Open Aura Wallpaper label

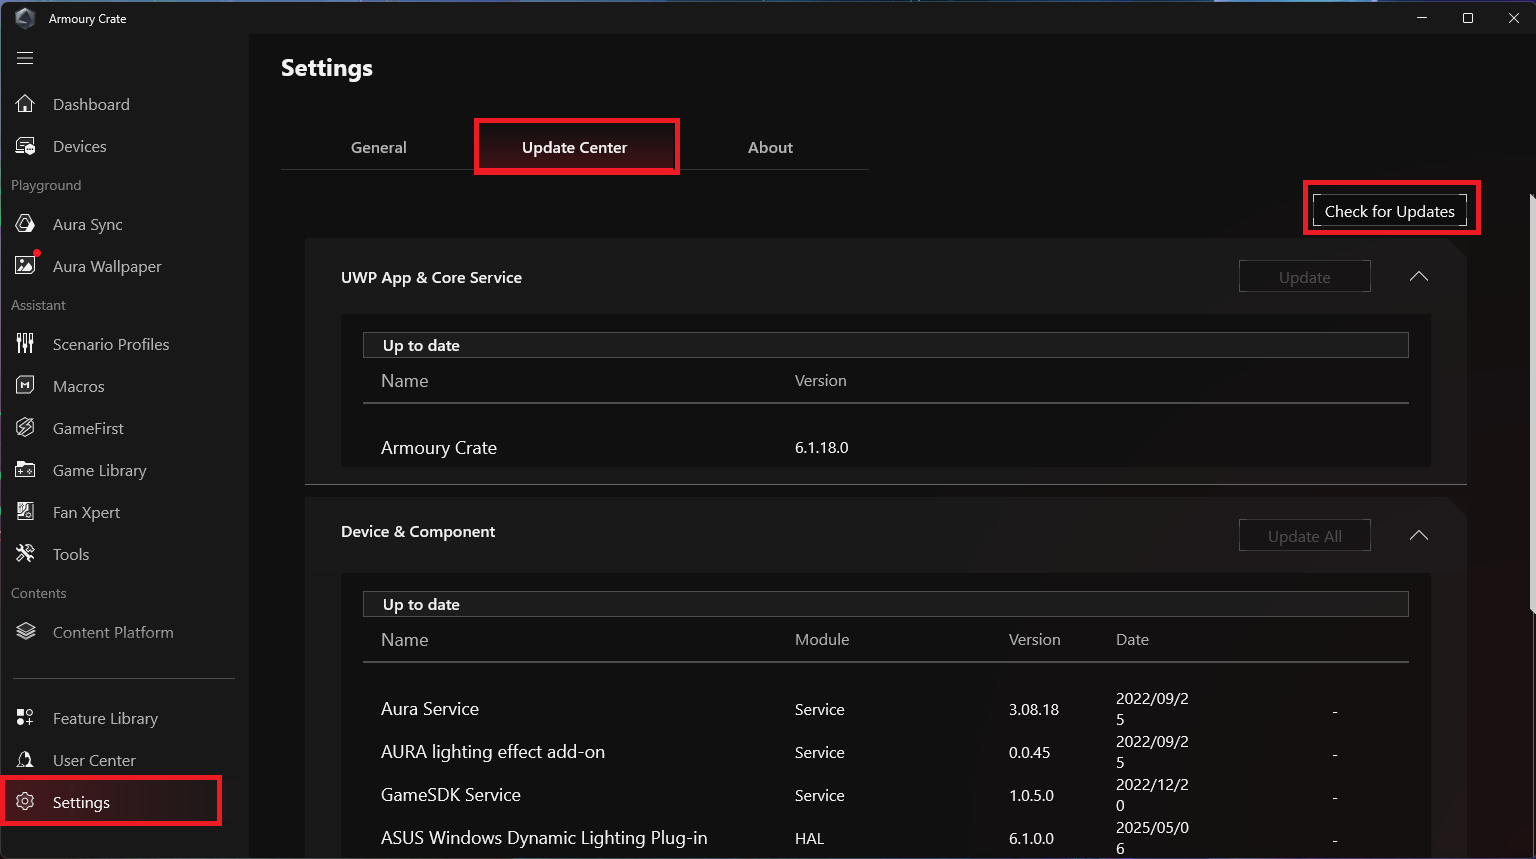(107, 267)
